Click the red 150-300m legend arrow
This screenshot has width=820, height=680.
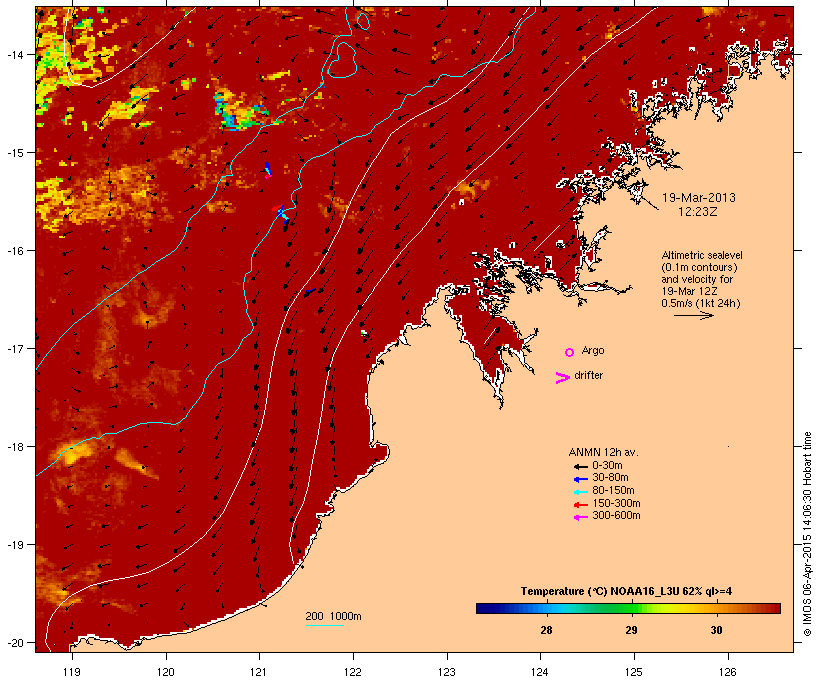tap(580, 504)
